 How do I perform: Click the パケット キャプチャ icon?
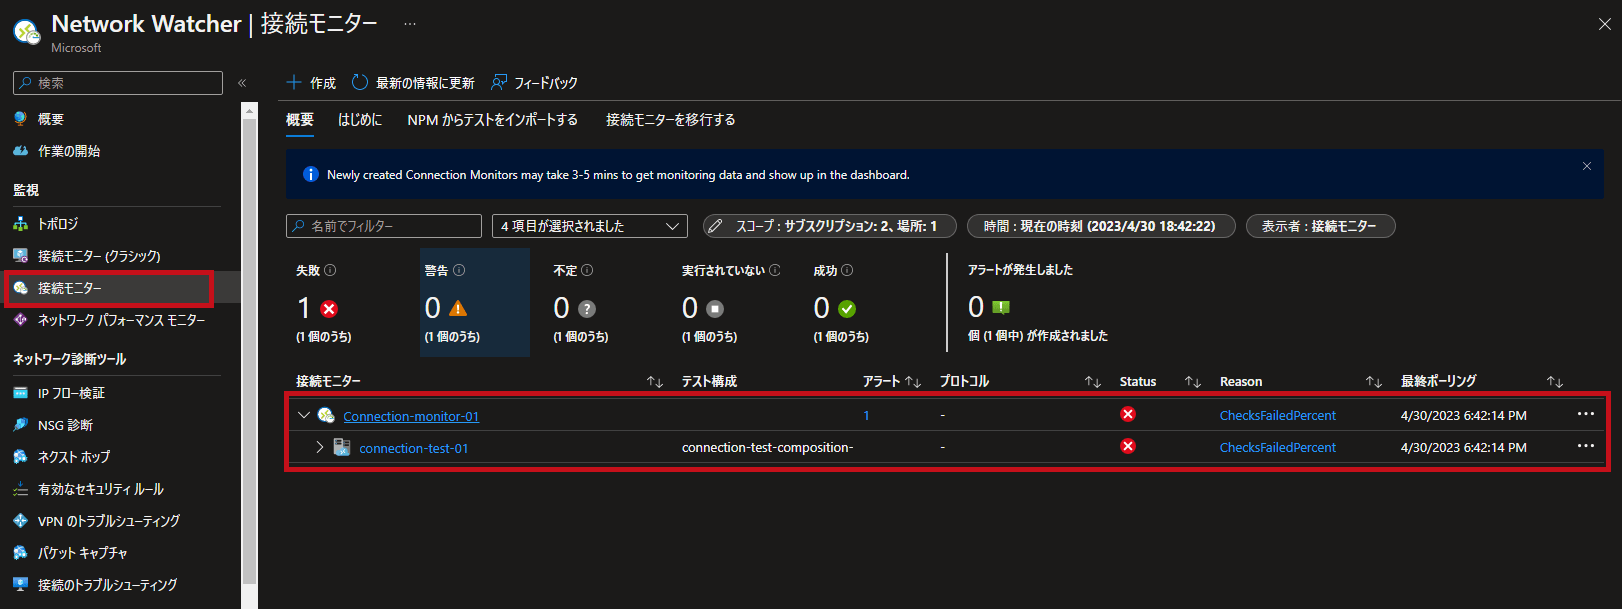coord(21,553)
